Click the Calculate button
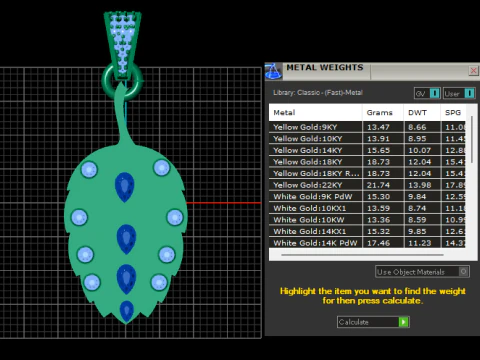Image resolution: width=480 pixels, height=360 pixels. click(x=373, y=322)
